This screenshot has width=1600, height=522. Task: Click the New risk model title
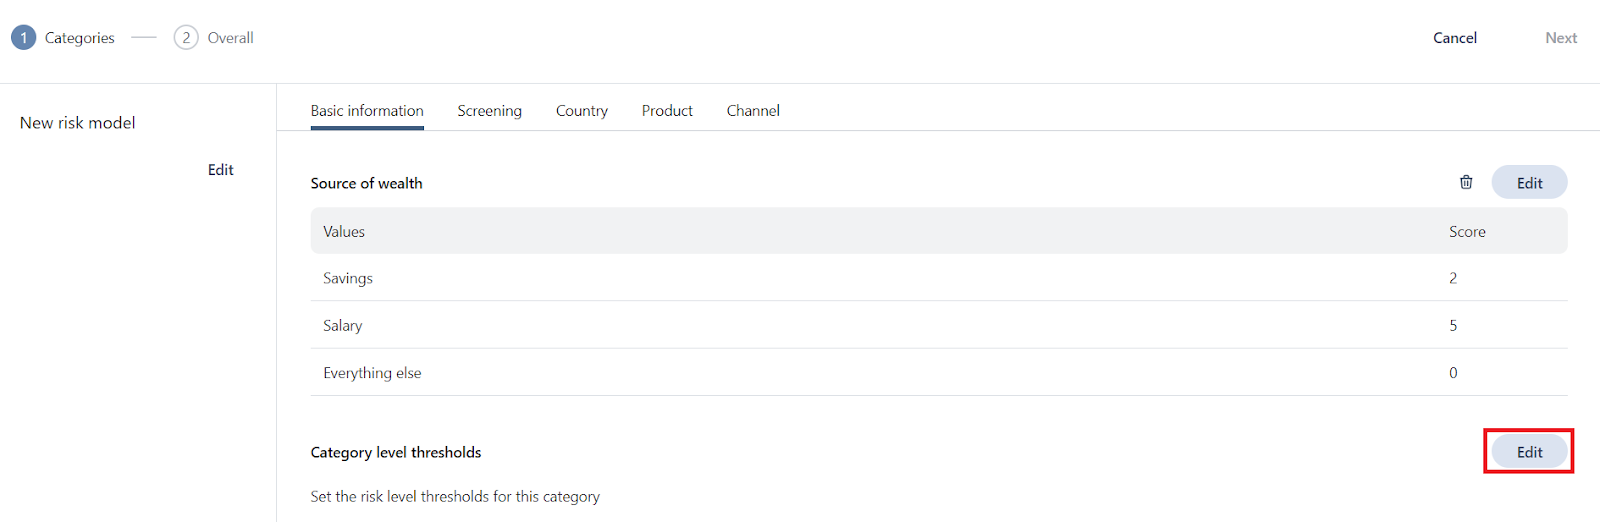tap(78, 123)
